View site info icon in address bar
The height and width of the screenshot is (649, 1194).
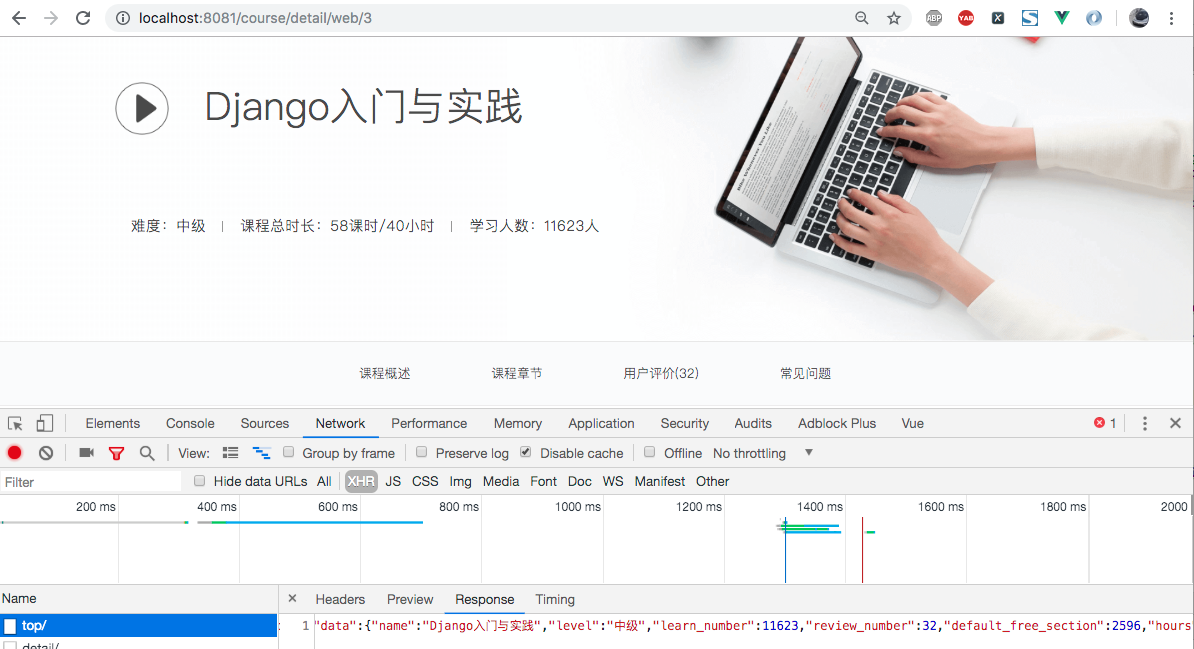pyautogui.click(x=123, y=18)
